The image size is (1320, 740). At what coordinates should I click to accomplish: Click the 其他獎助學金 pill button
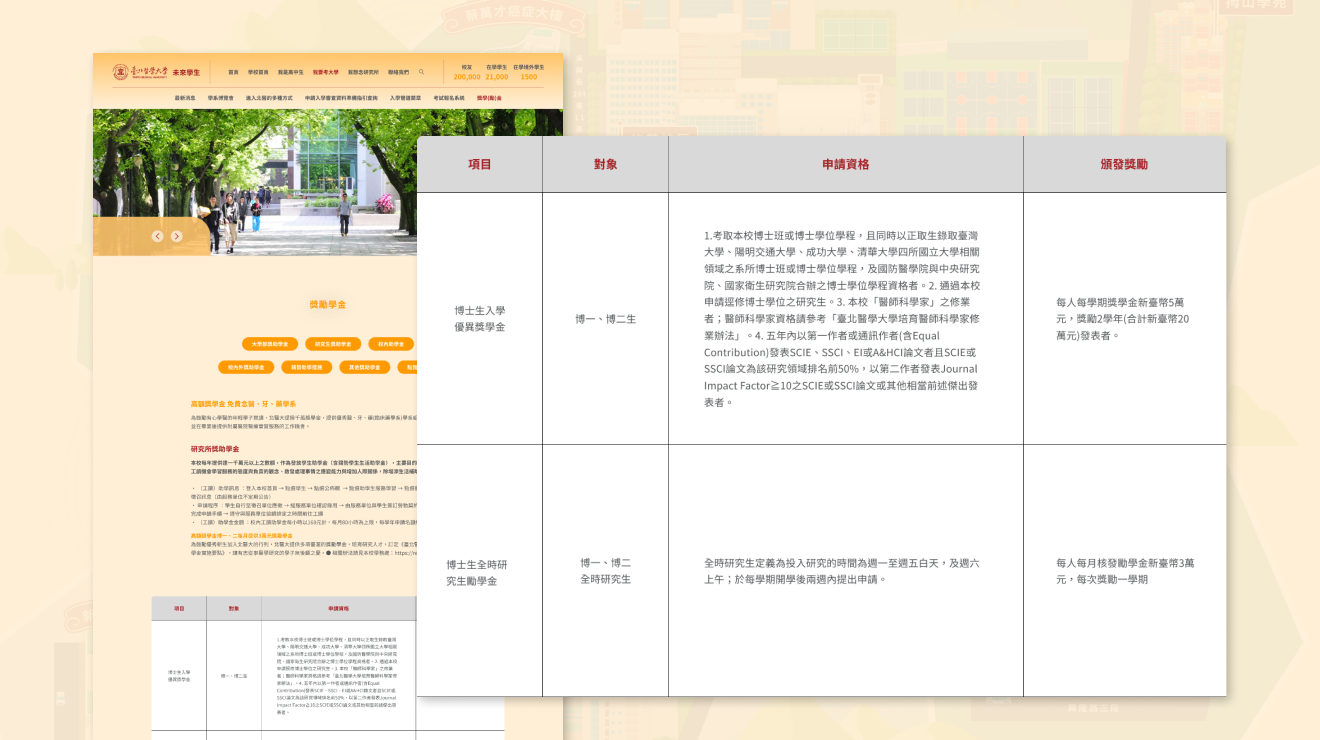tap(365, 367)
